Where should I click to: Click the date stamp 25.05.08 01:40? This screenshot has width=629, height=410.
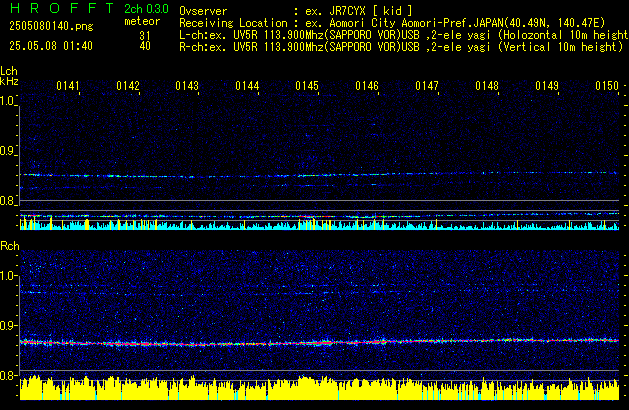[x=51, y=46]
